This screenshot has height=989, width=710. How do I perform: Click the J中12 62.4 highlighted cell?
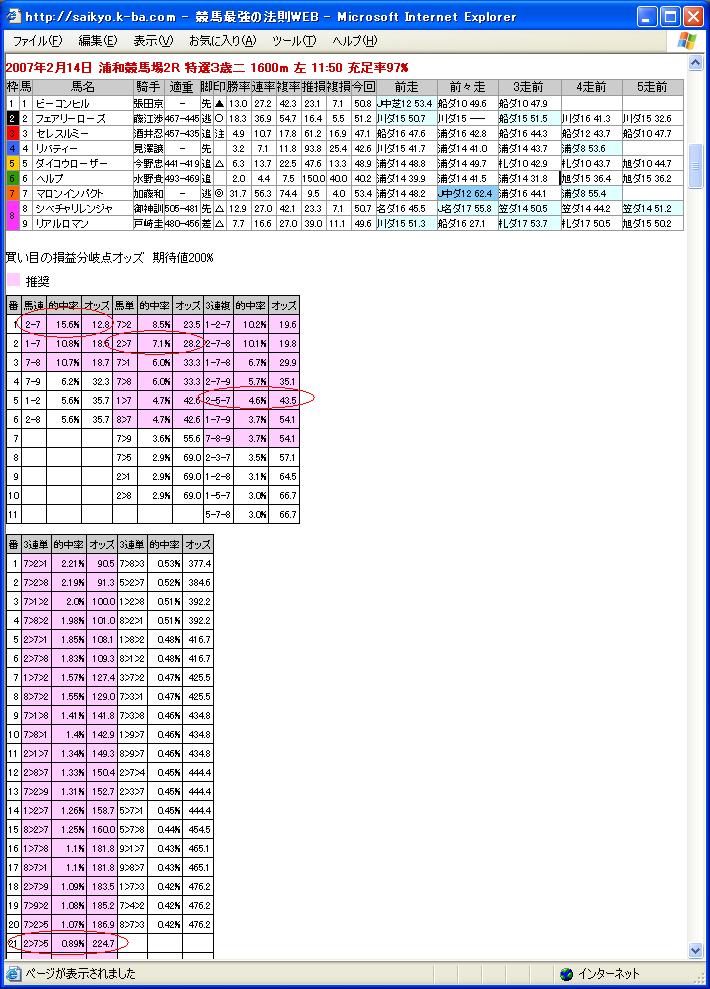coord(467,194)
